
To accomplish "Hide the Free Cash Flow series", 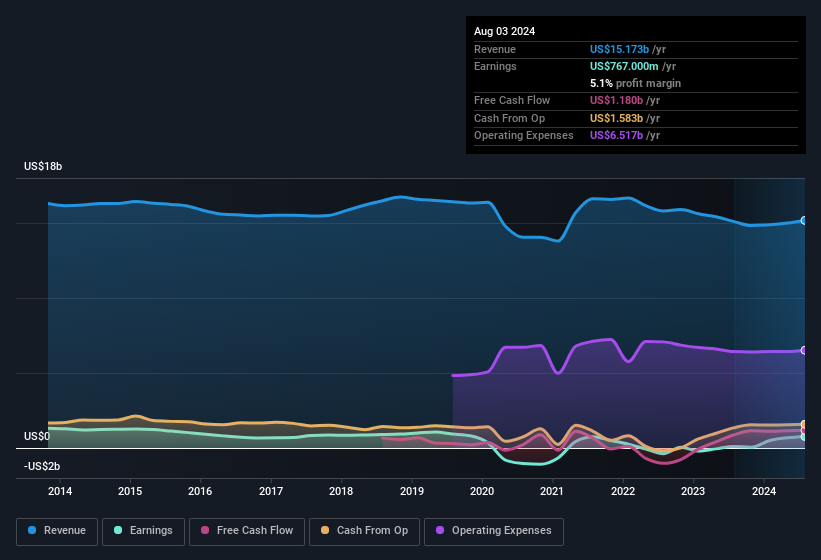I will click(245, 531).
